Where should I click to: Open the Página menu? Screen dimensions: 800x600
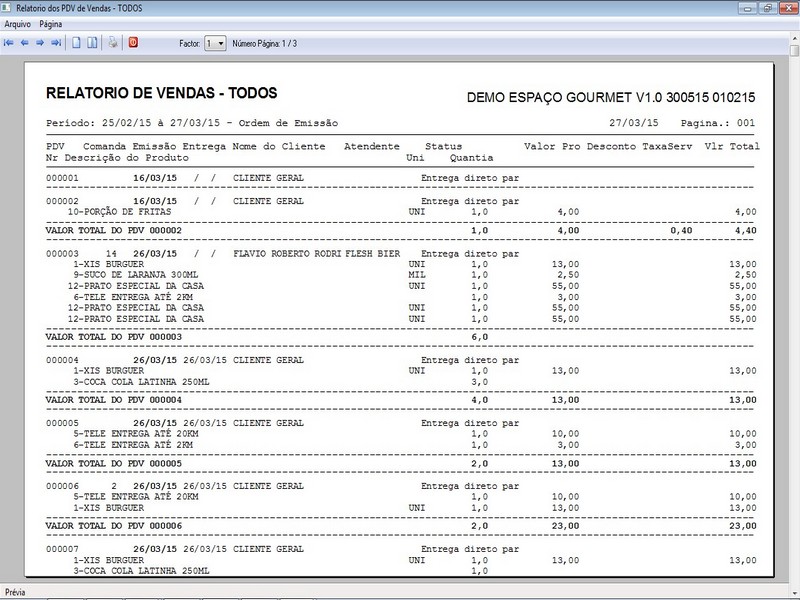click(51, 24)
